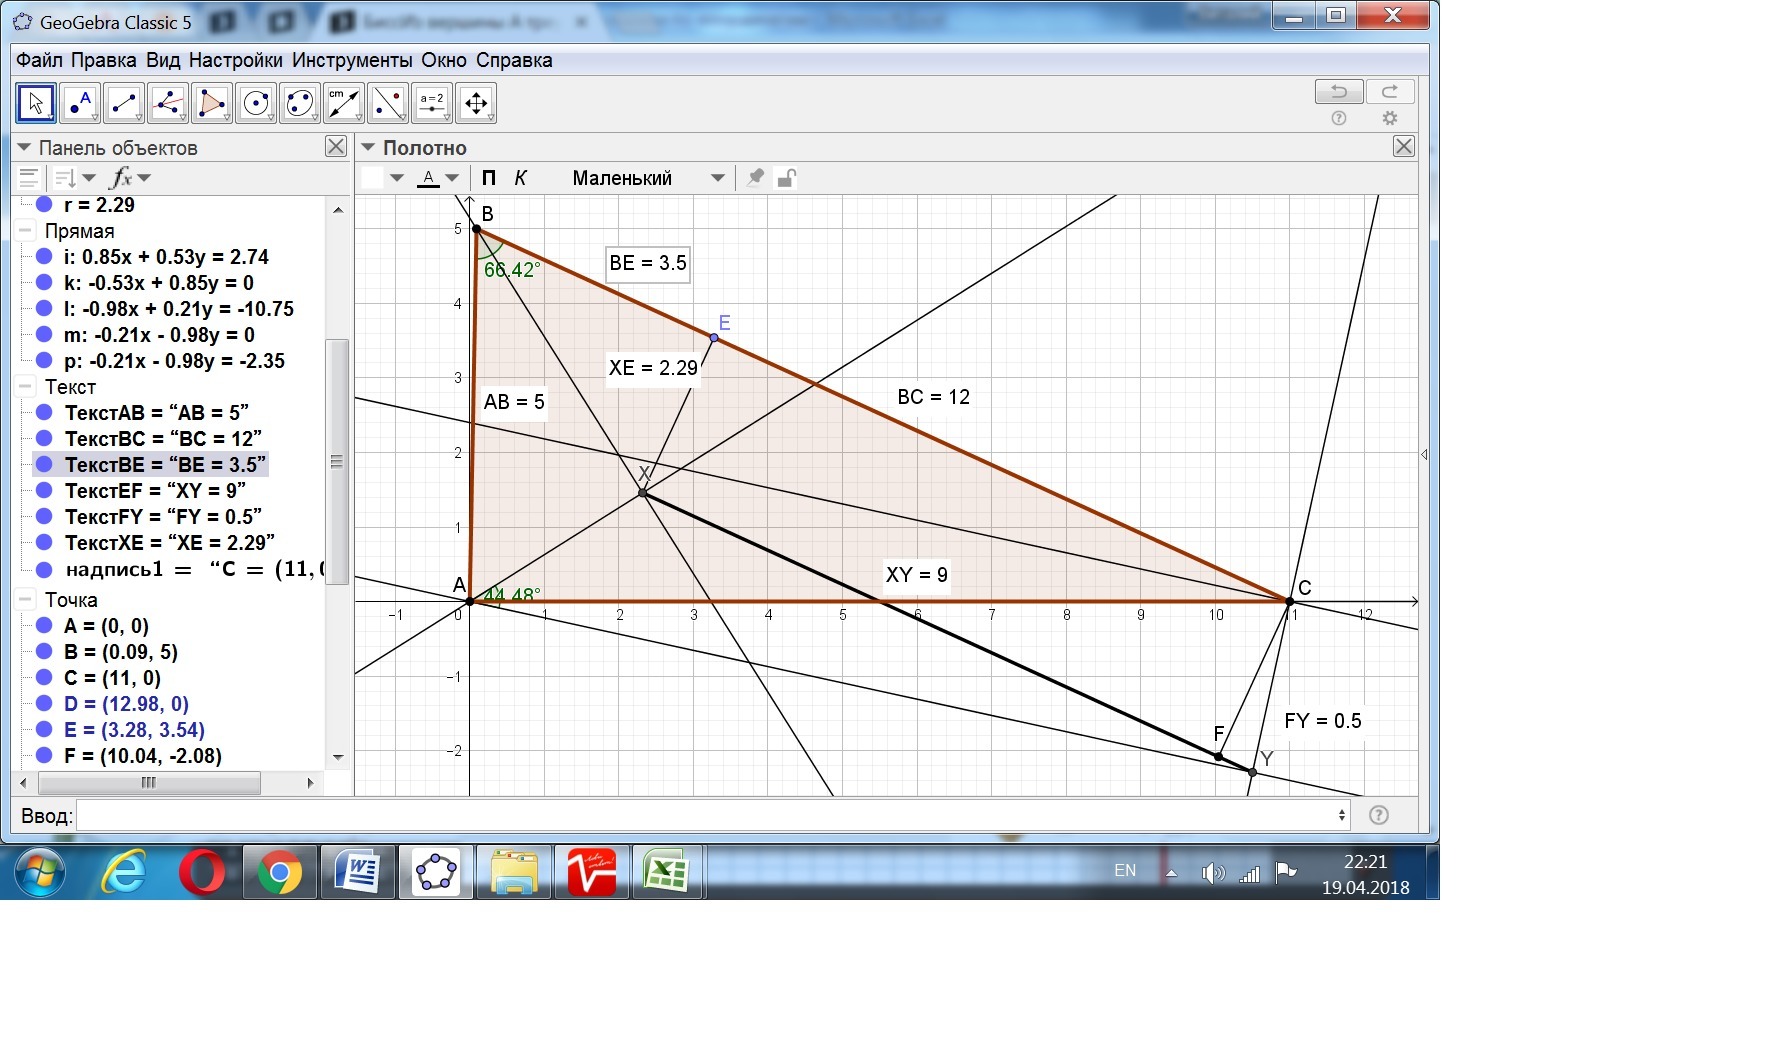This screenshot has width=1774, height=1038.
Task: Select the Move arrow tool
Action: coord(36,103)
